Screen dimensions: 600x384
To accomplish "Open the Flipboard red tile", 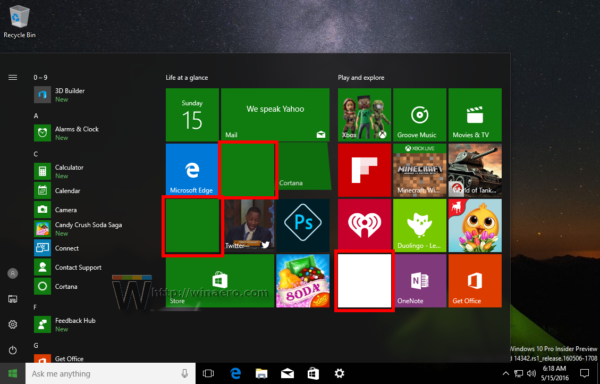I will (x=364, y=170).
